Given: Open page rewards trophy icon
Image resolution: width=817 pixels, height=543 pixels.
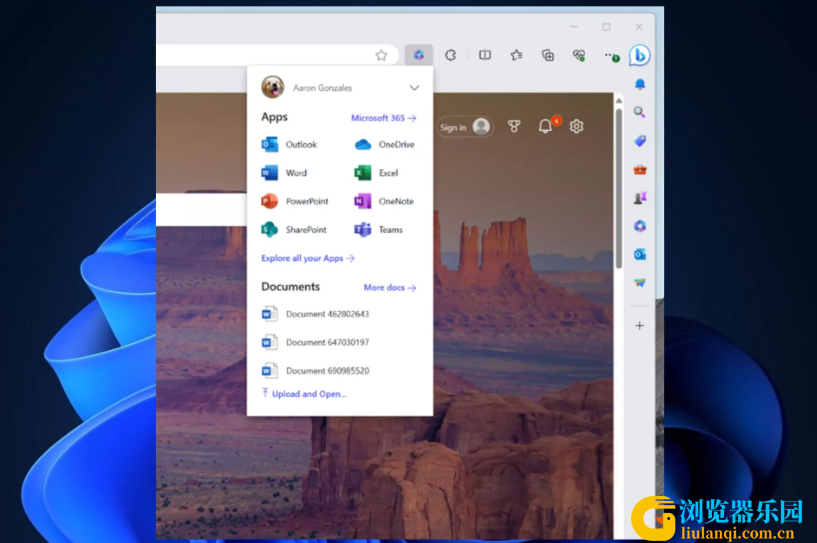Looking at the screenshot, I should point(514,126).
